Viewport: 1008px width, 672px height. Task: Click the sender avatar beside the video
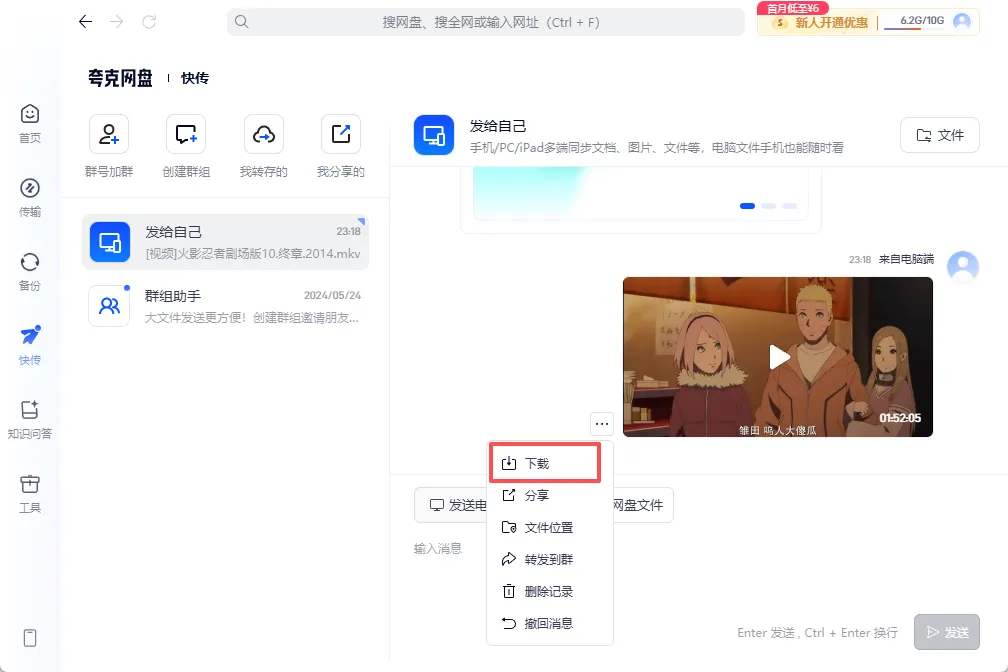[963, 266]
